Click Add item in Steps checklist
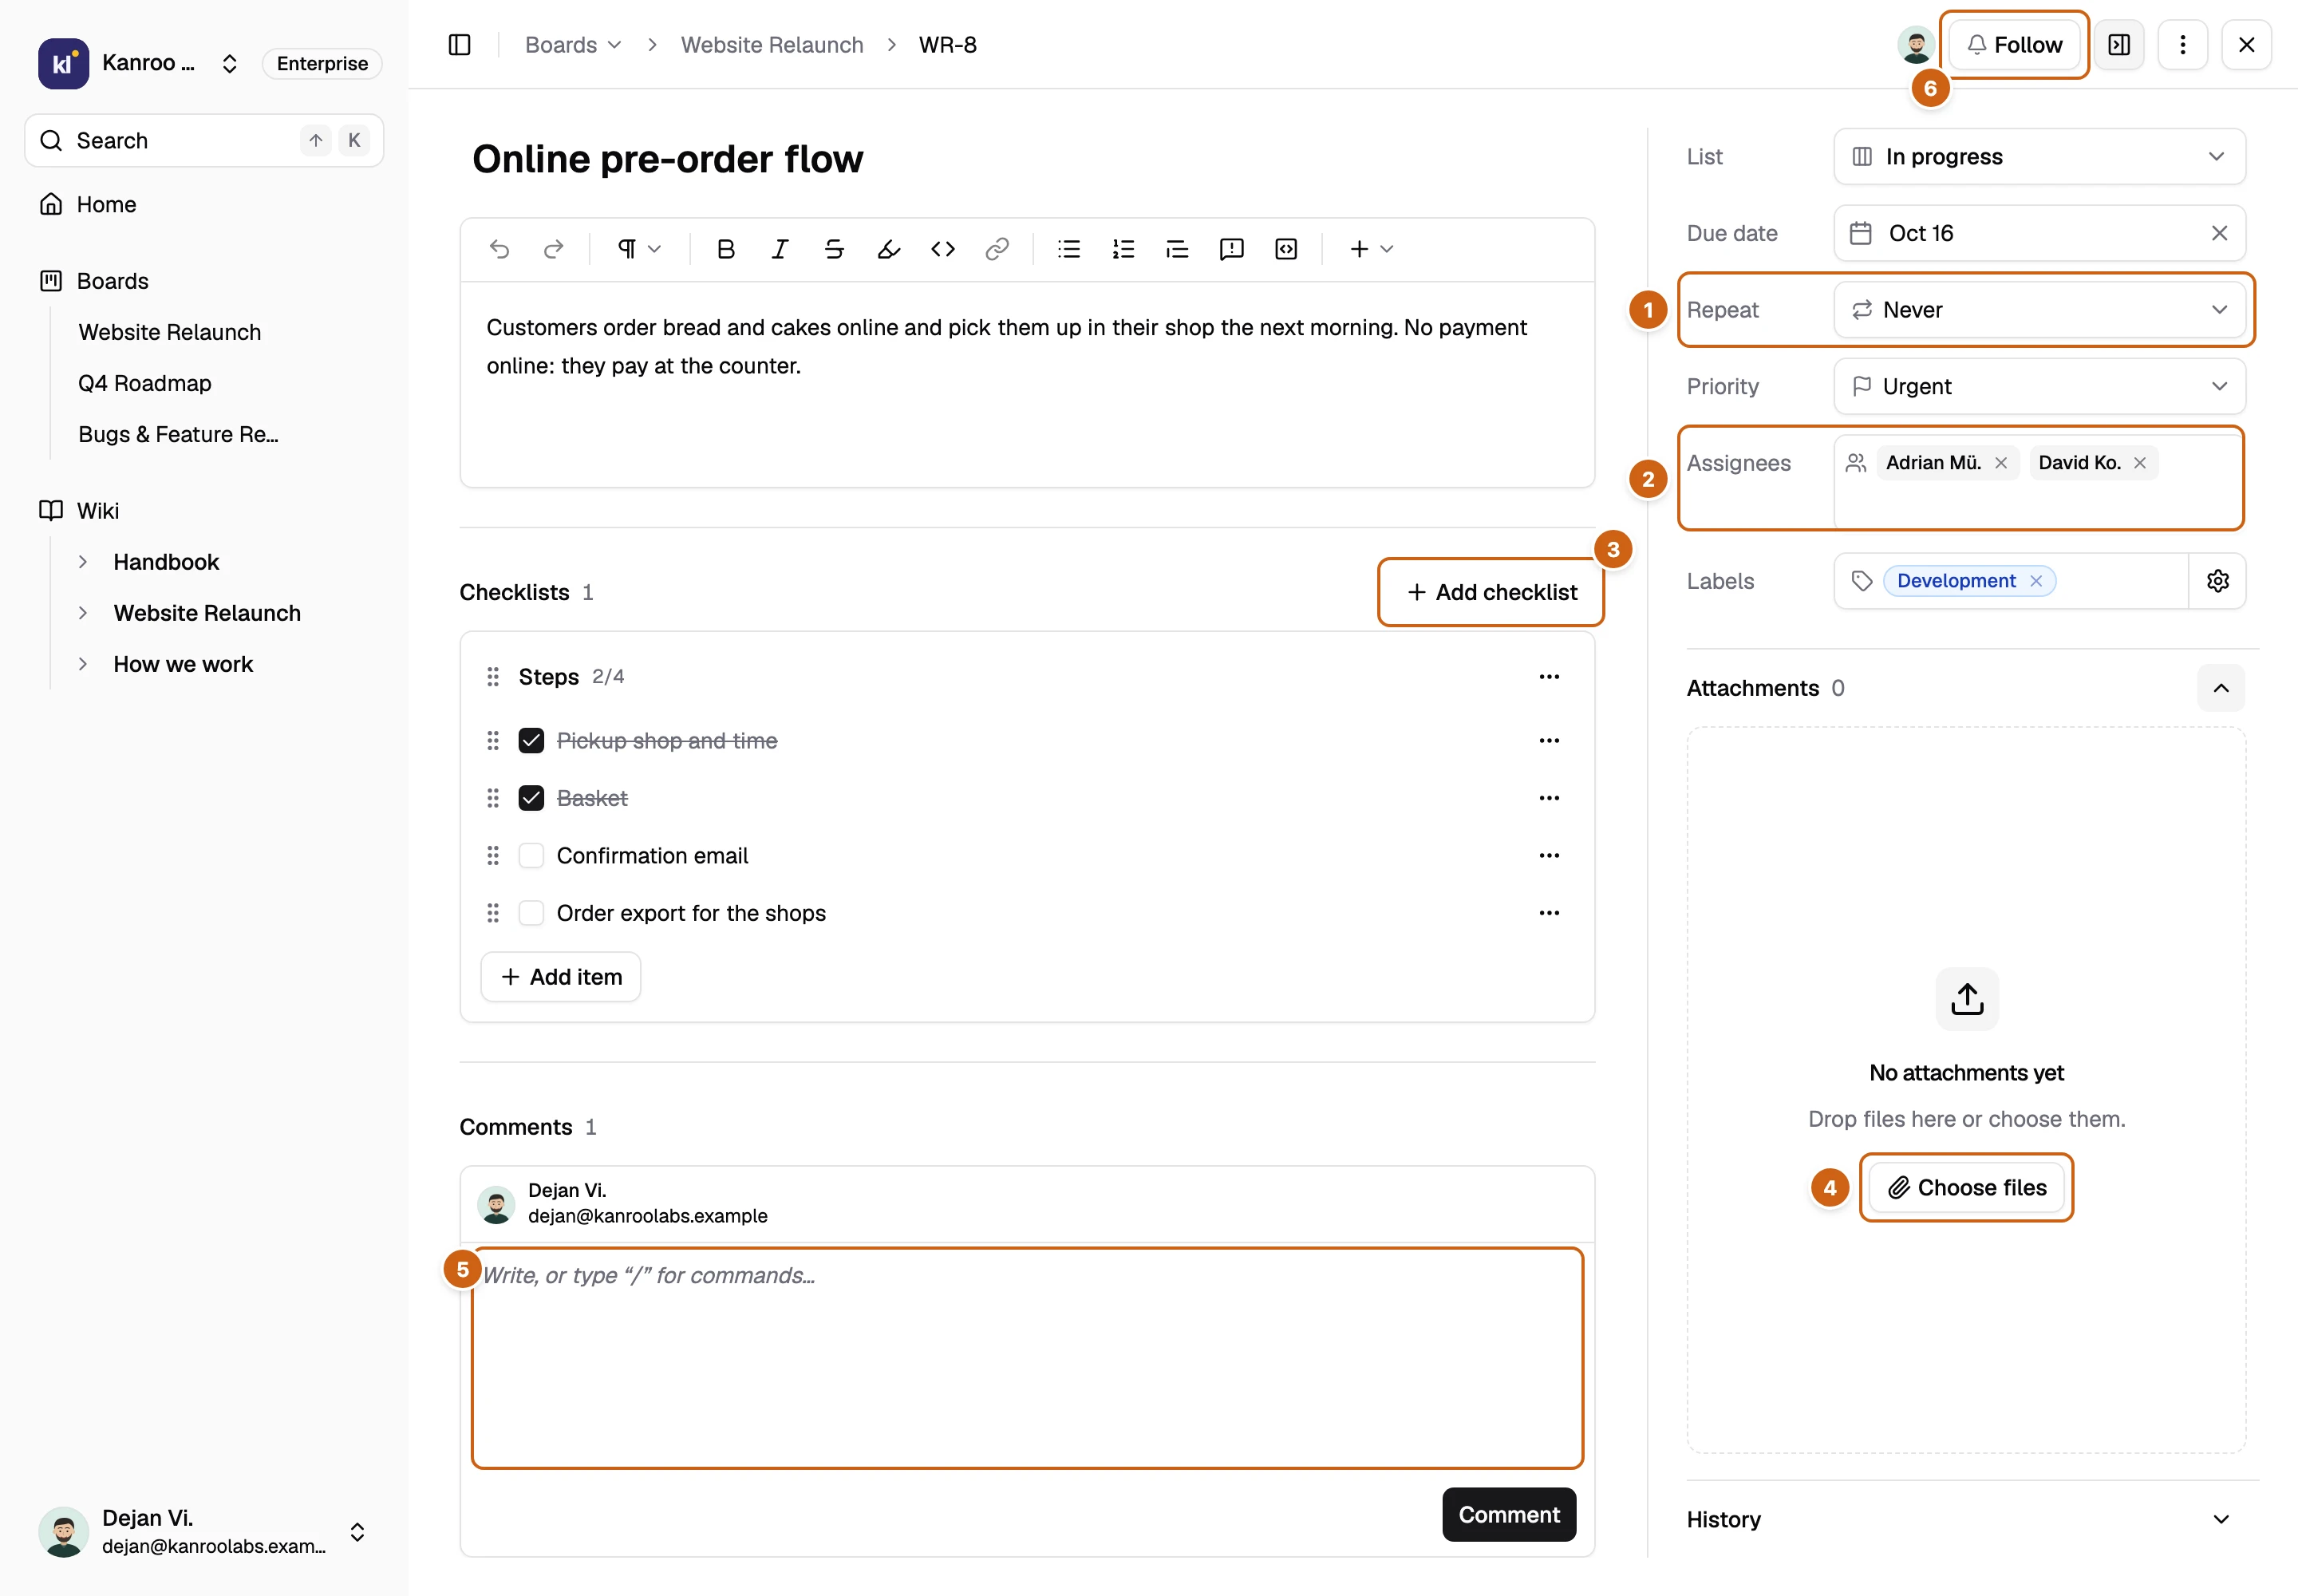This screenshot has width=2298, height=1596. point(561,977)
